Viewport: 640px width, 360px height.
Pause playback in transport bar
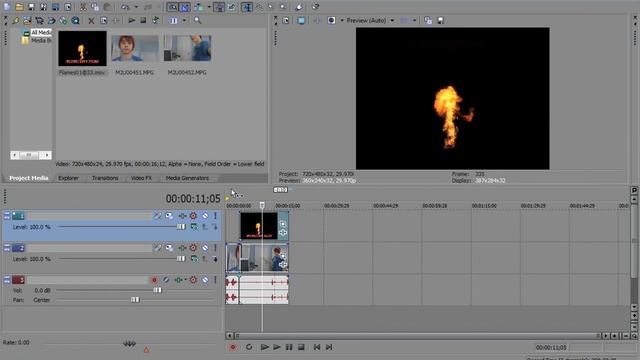tap(289, 347)
